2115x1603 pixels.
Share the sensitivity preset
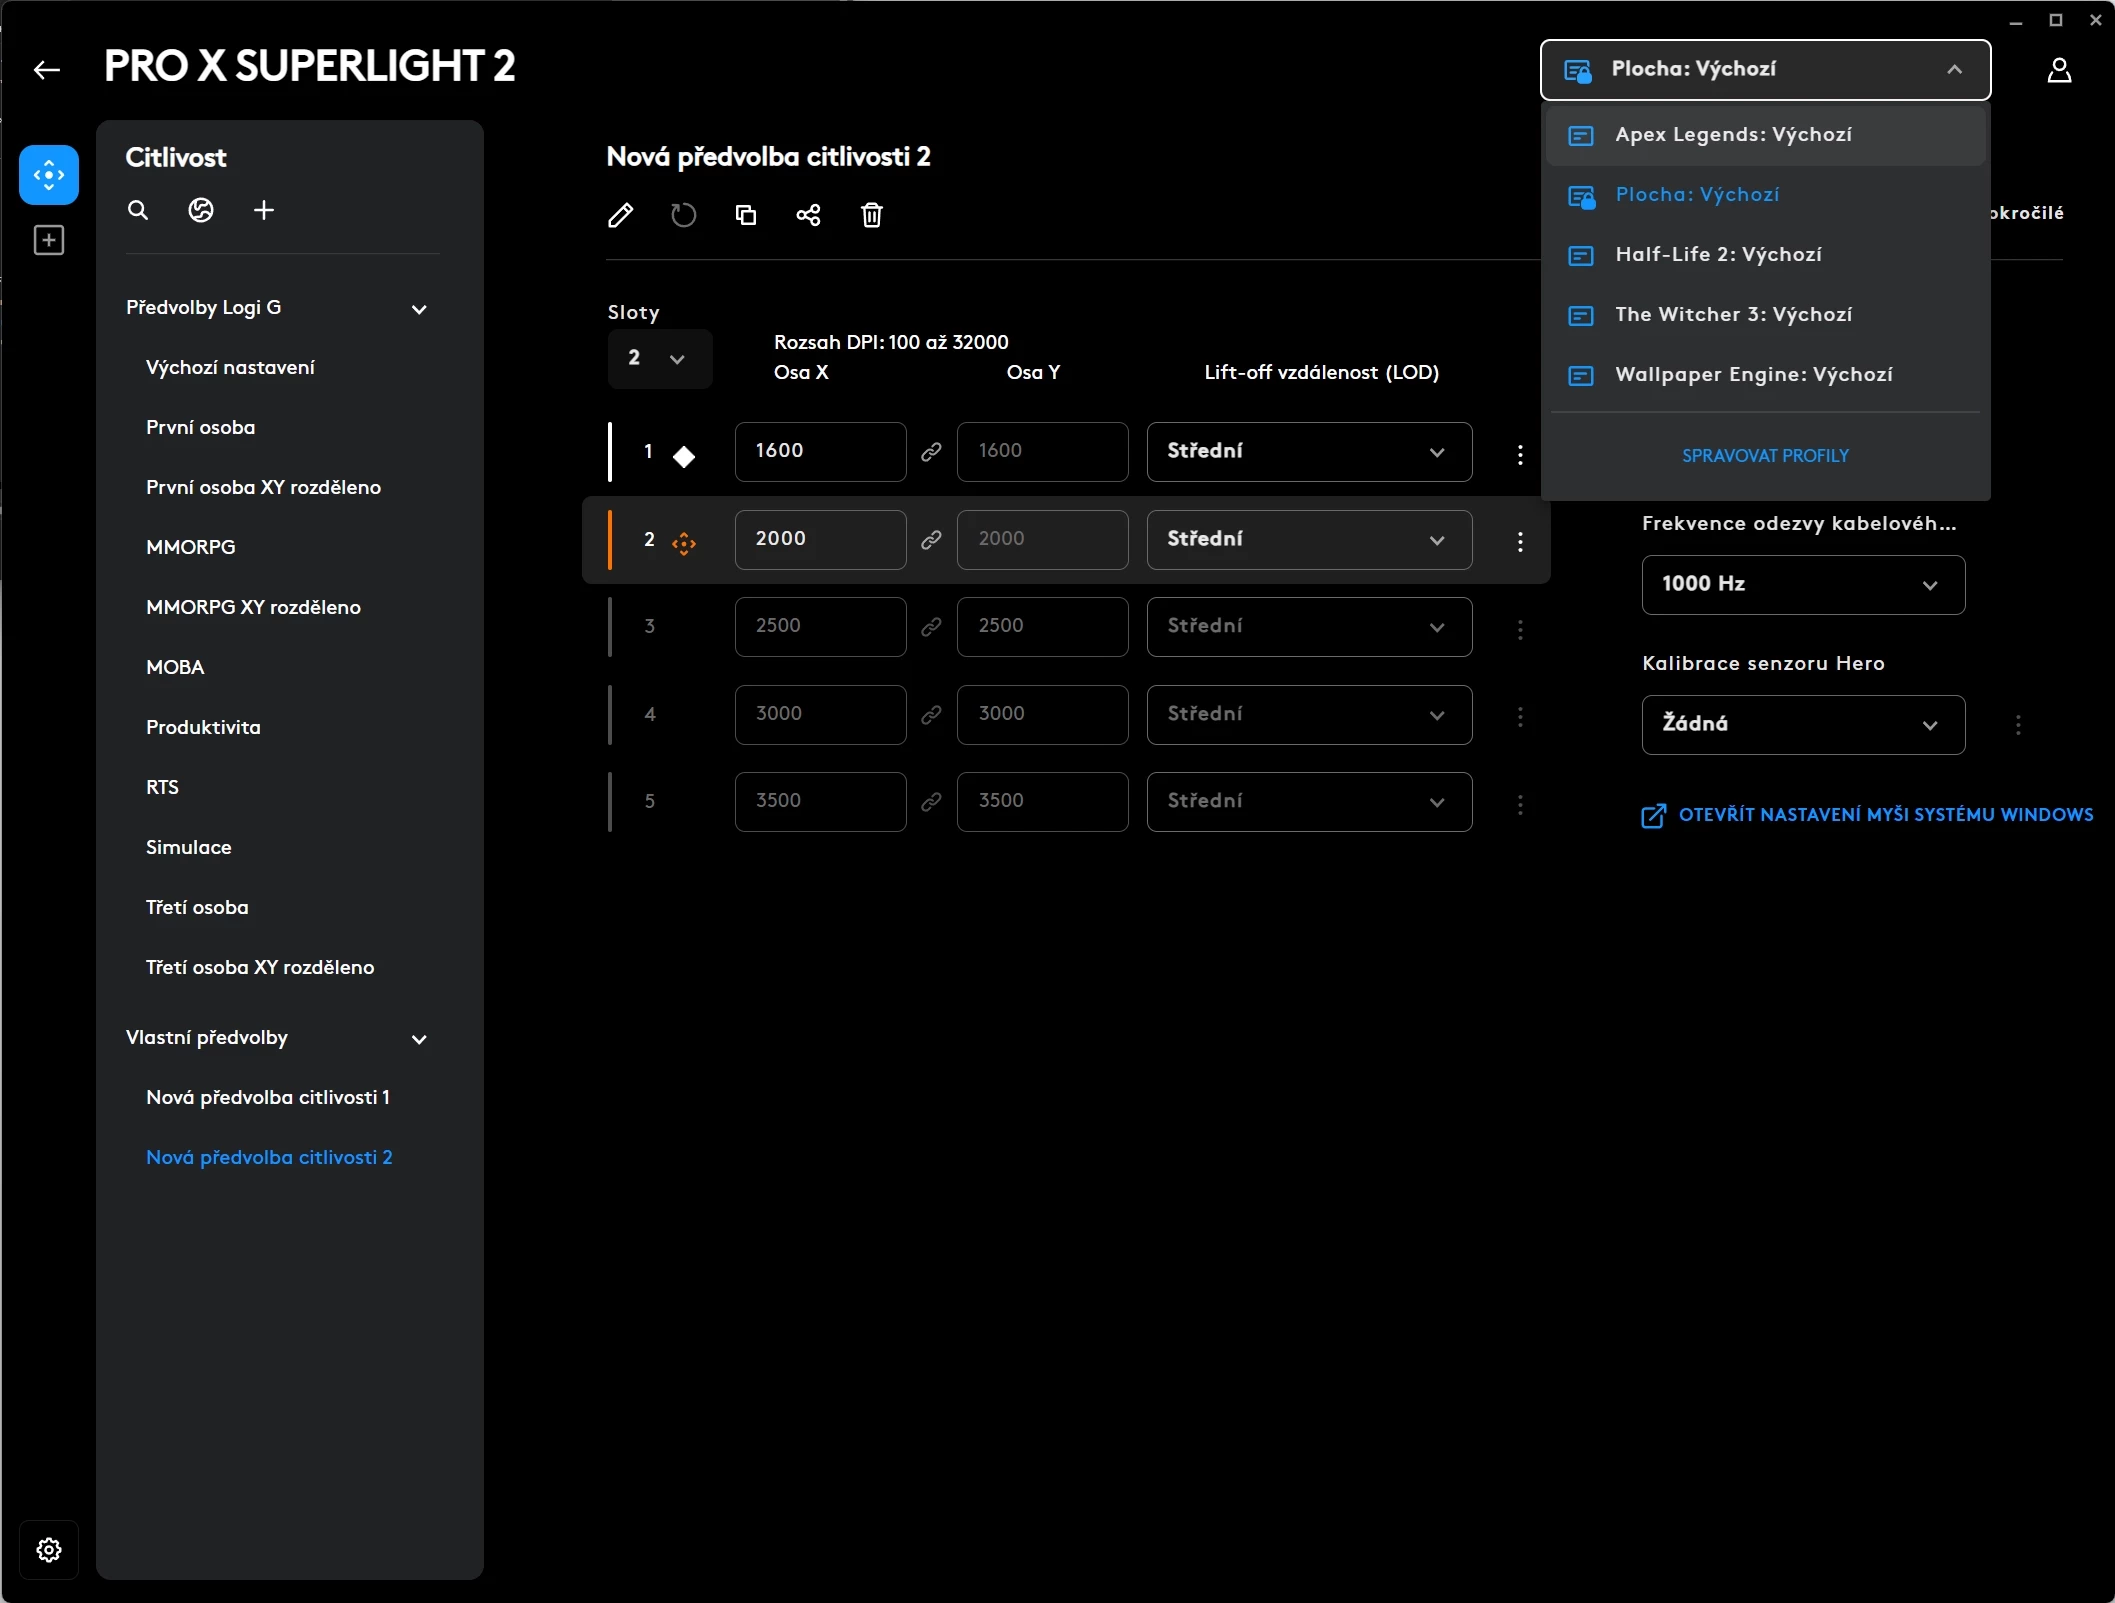(809, 215)
